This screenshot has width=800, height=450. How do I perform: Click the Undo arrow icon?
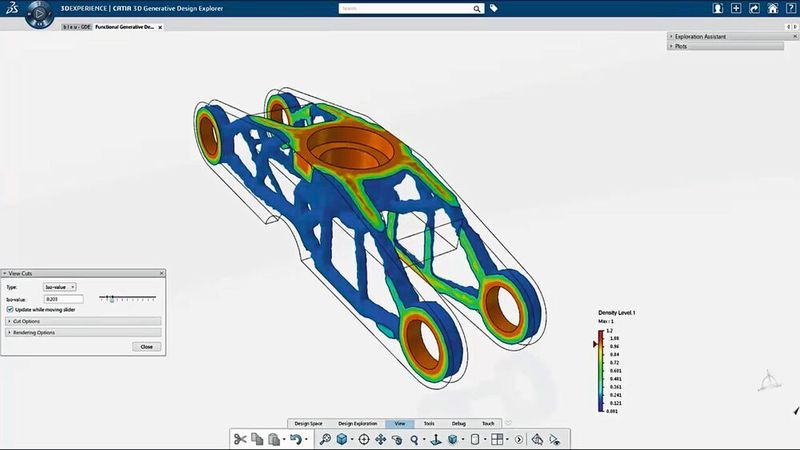[295, 439]
